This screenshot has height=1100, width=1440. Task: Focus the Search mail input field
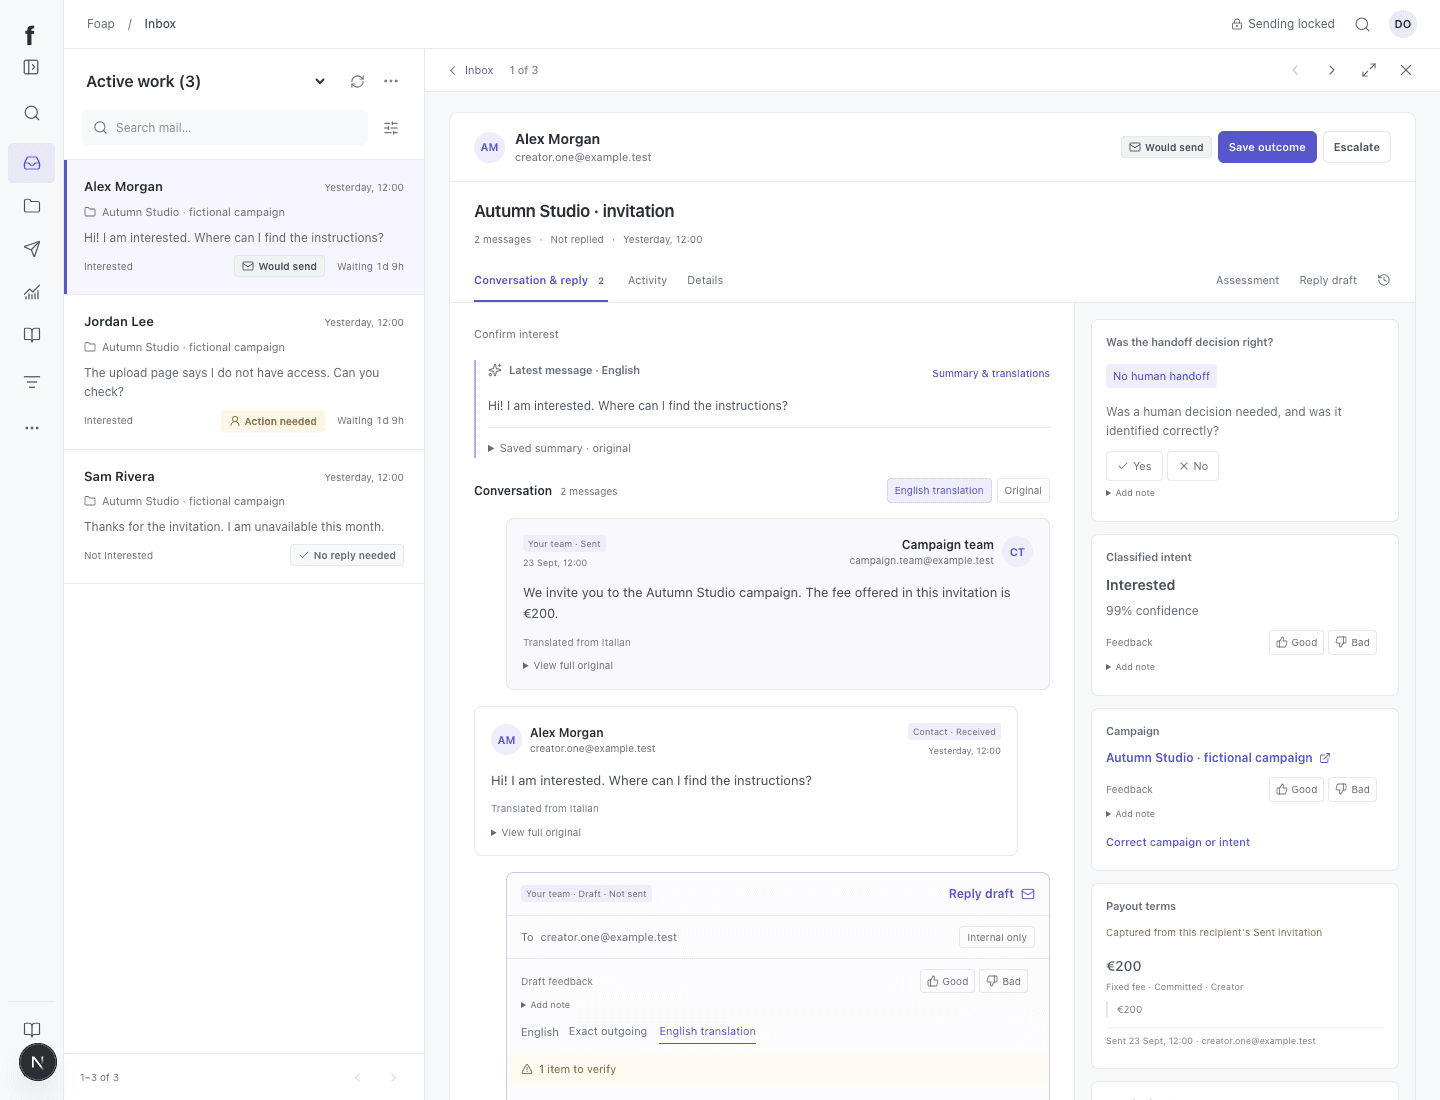tap(225, 128)
